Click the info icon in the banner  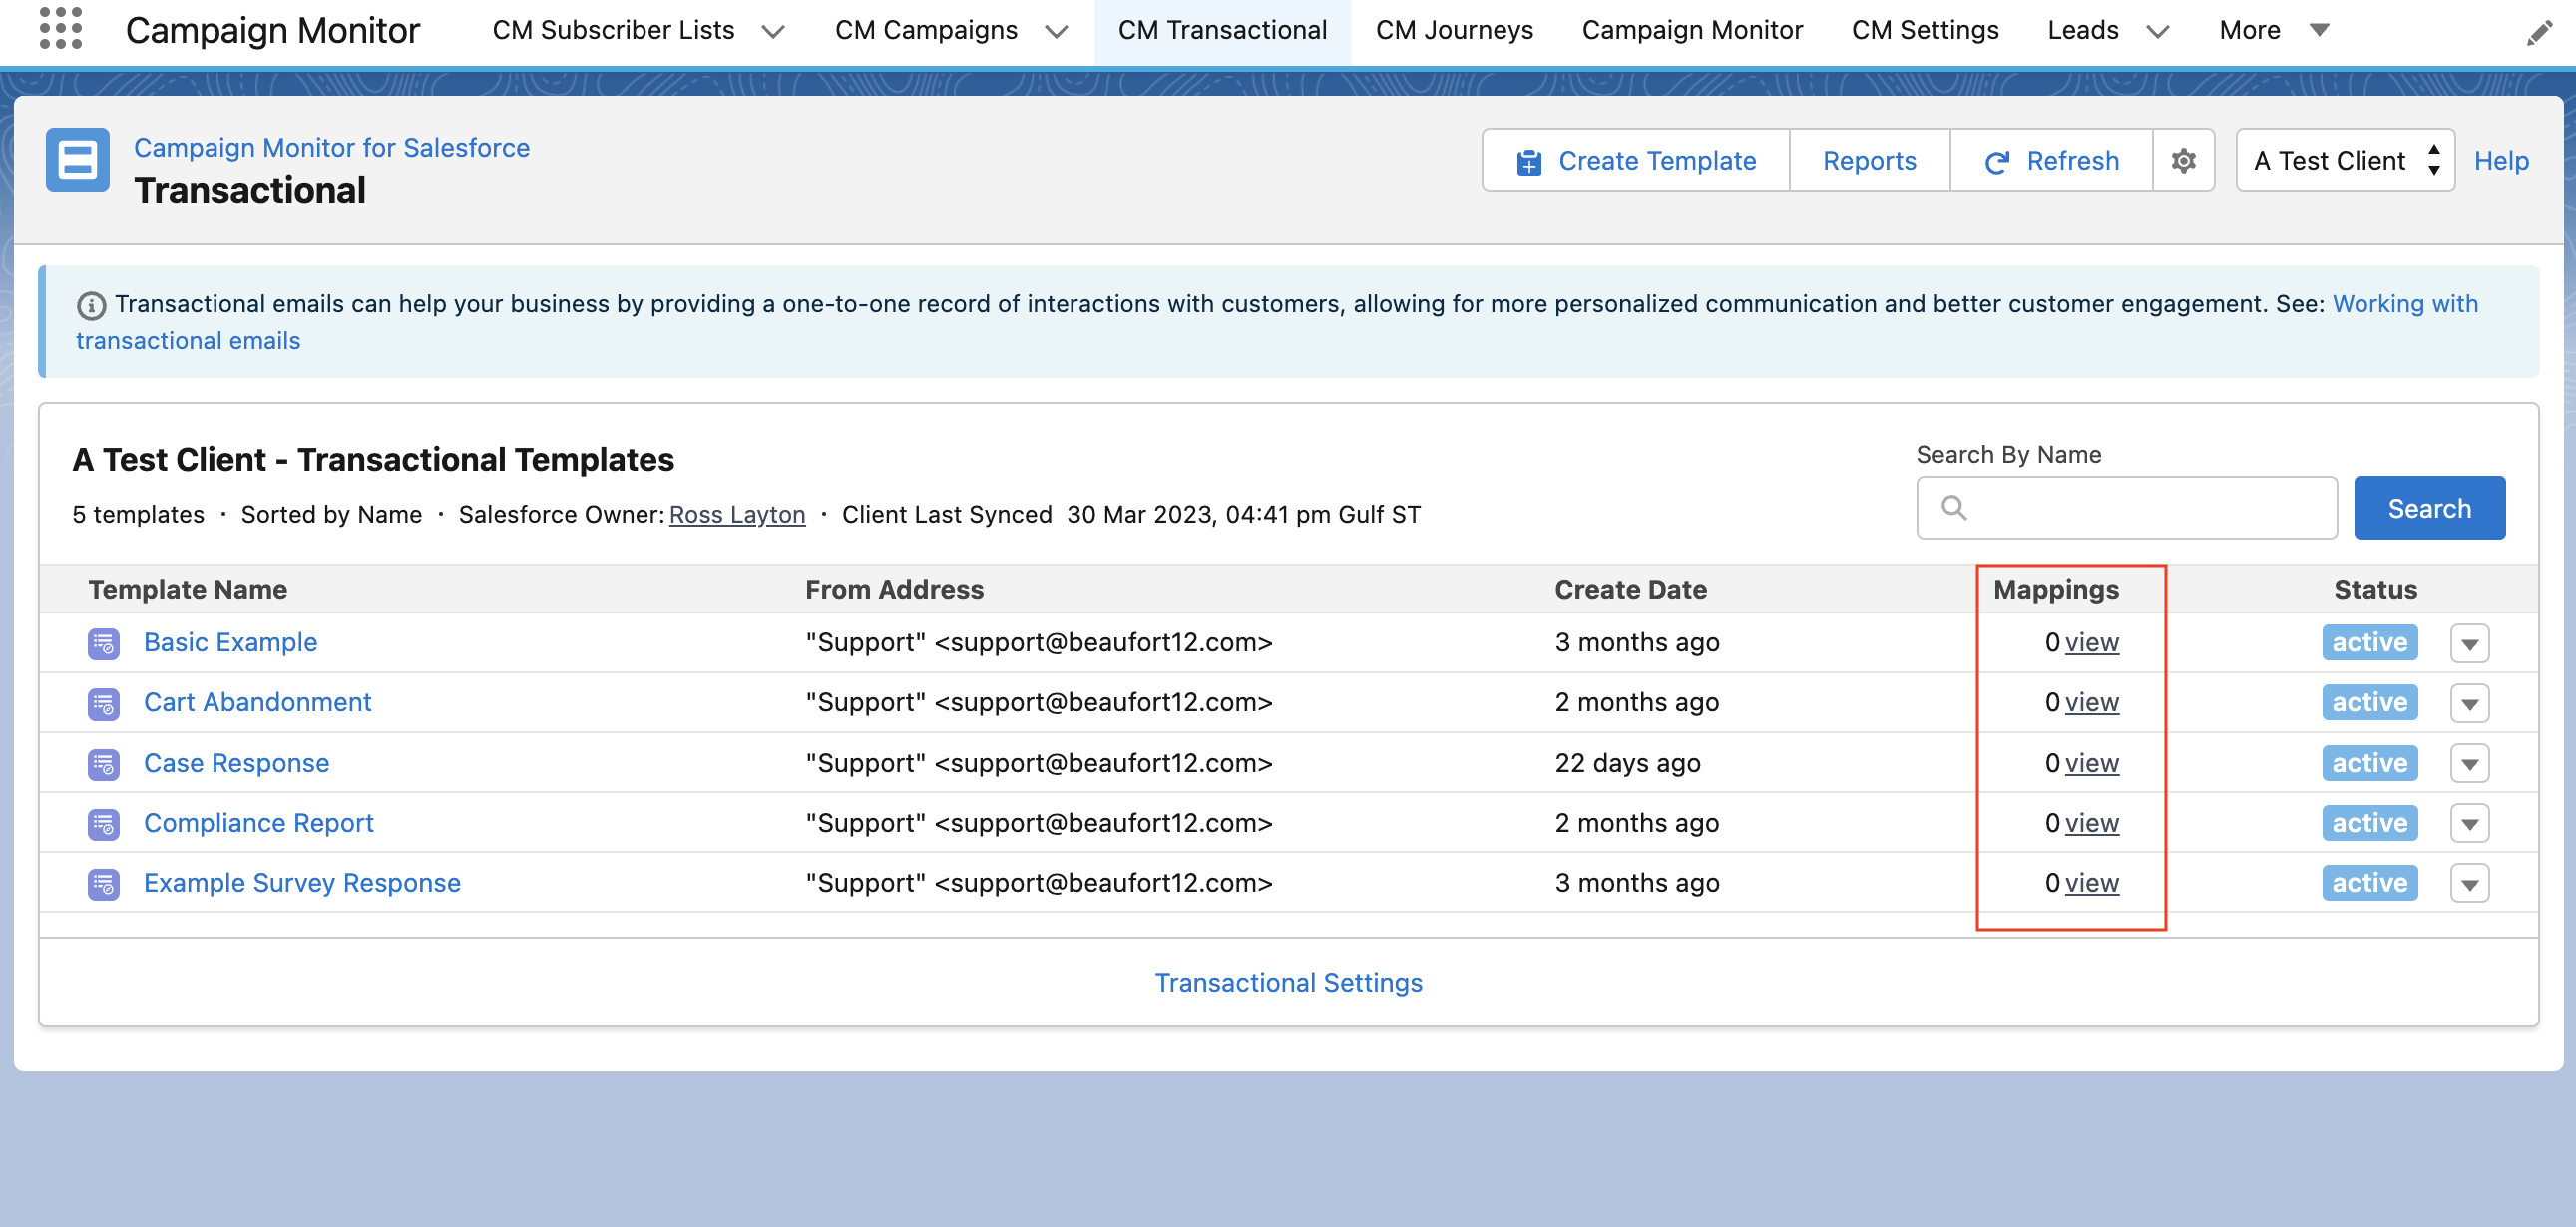pyautogui.click(x=91, y=305)
